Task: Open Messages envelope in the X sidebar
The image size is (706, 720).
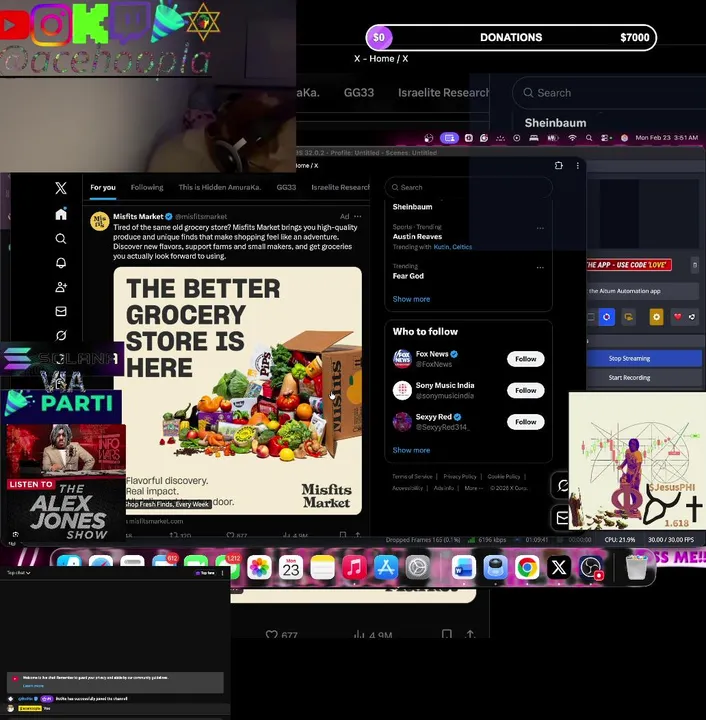Action: (x=61, y=311)
